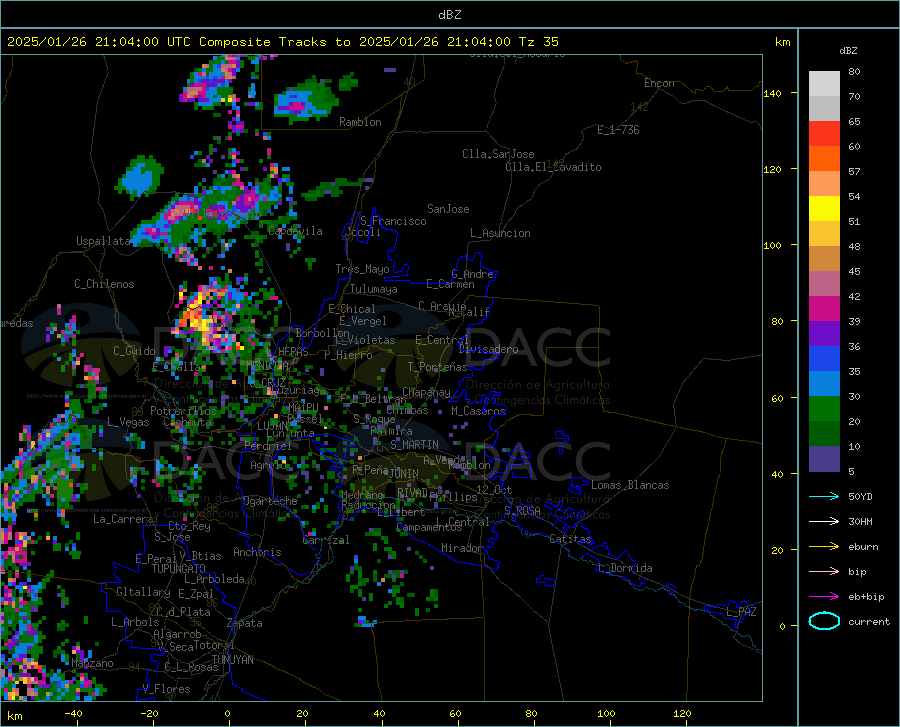Select the blue 35 dBZ color swatch
The image size is (900, 727).
tap(824, 359)
